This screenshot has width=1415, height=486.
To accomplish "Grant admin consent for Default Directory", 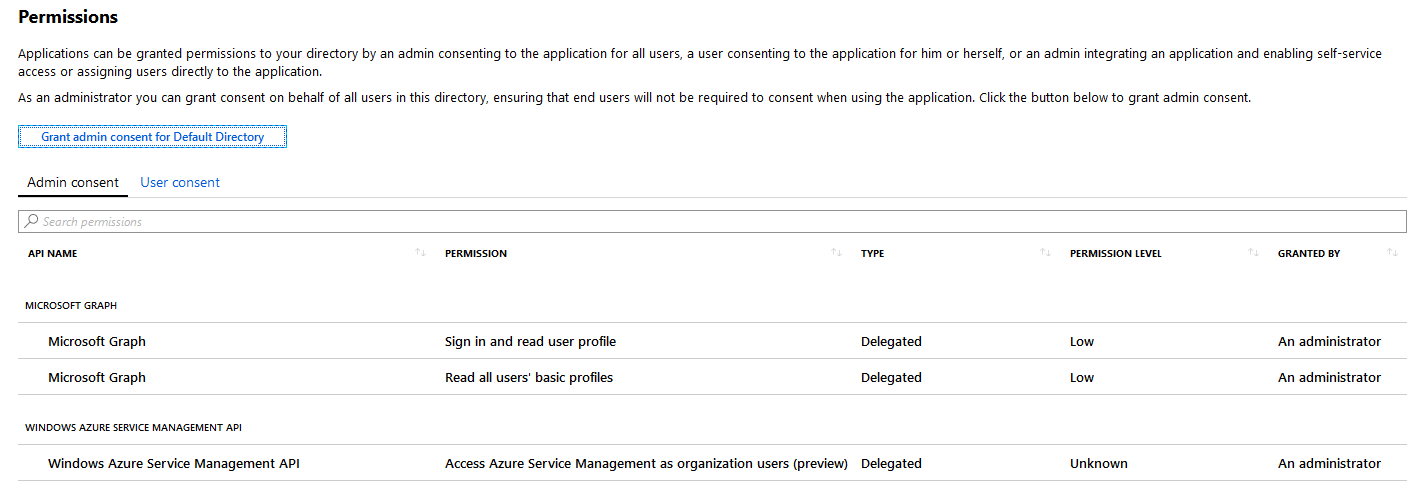I will pyautogui.click(x=152, y=136).
